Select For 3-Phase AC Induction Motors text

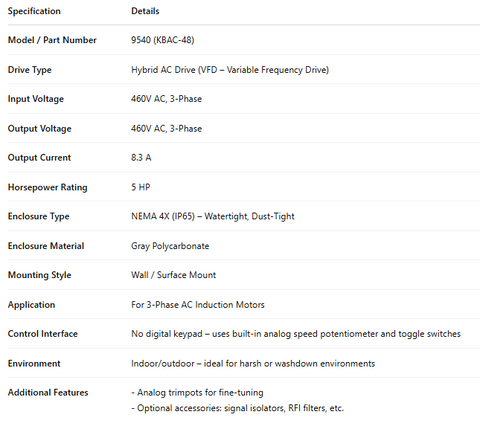click(198, 305)
